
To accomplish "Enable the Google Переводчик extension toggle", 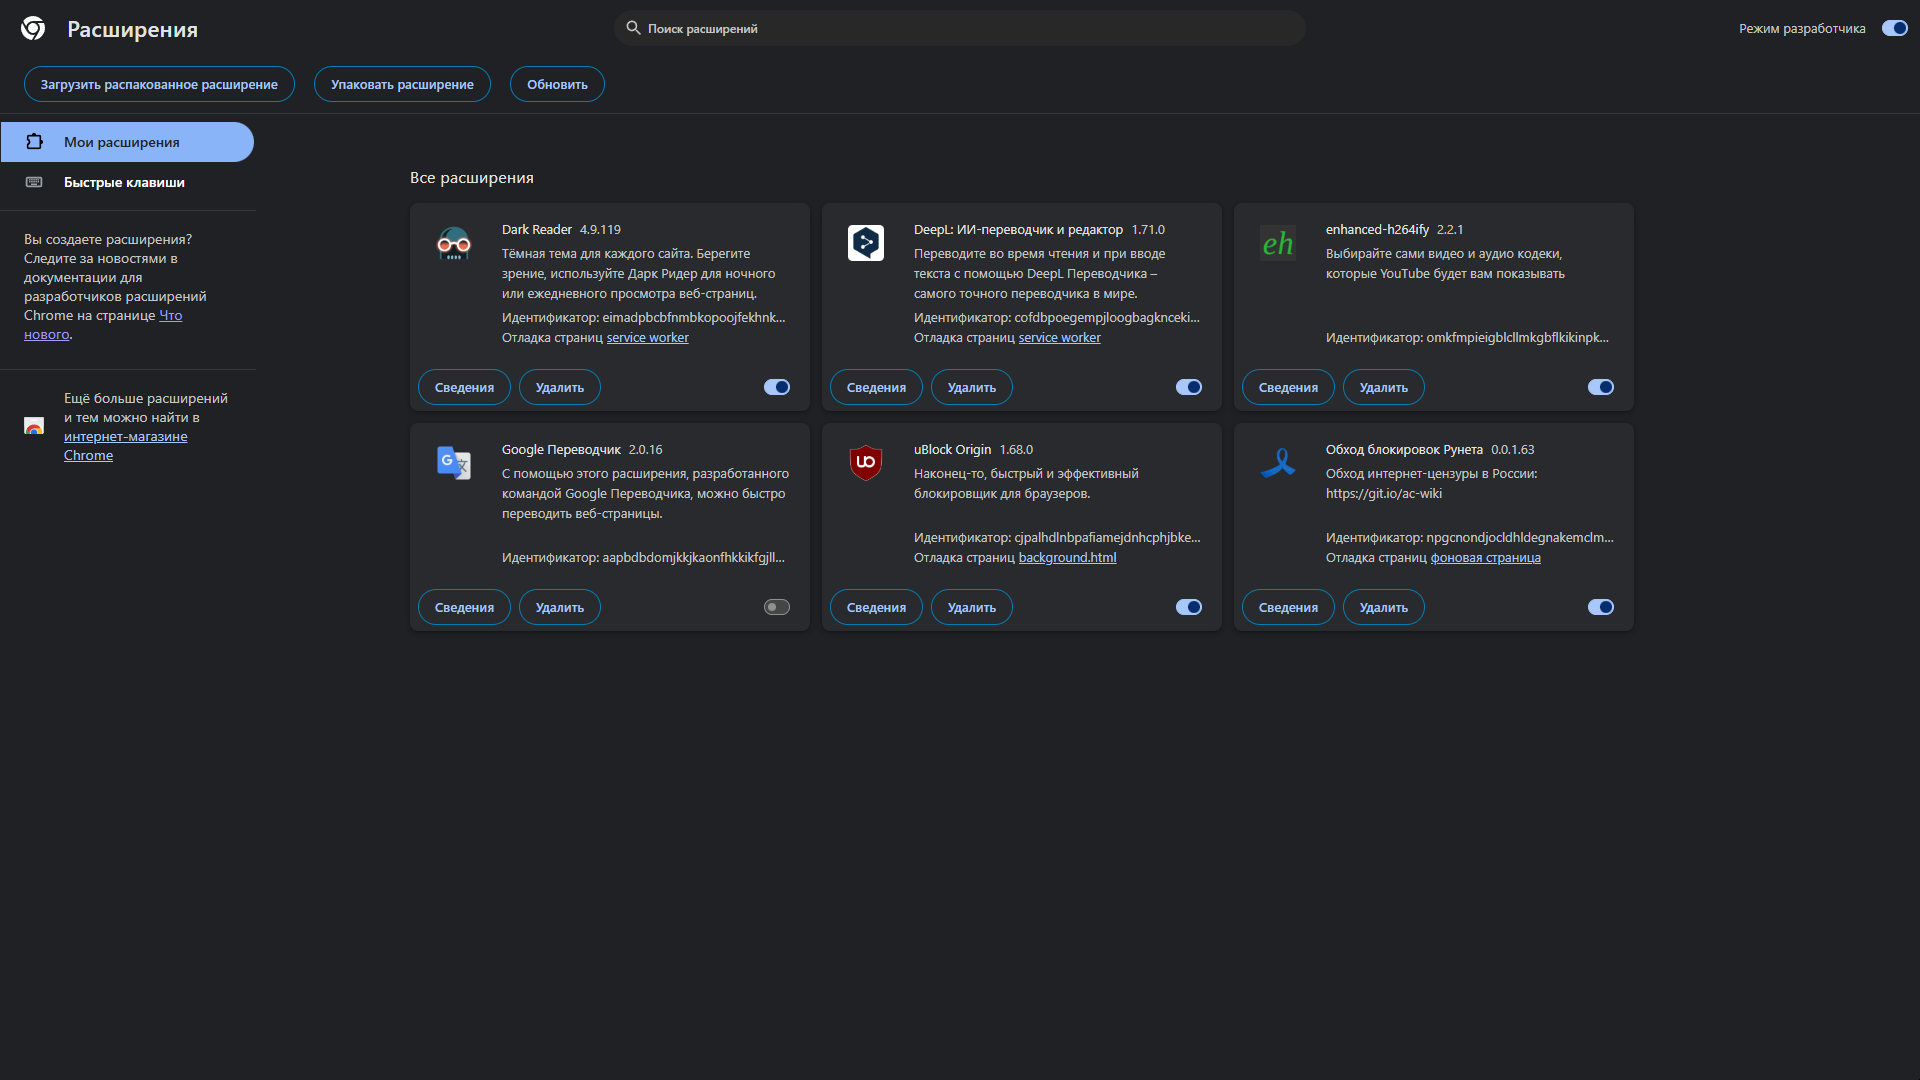I will [777, 607].
